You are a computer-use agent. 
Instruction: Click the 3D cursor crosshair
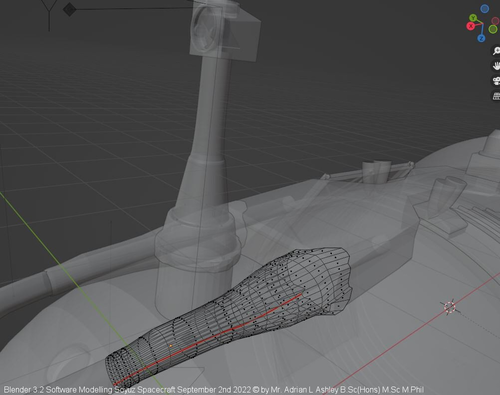click(x=450, y=307)
